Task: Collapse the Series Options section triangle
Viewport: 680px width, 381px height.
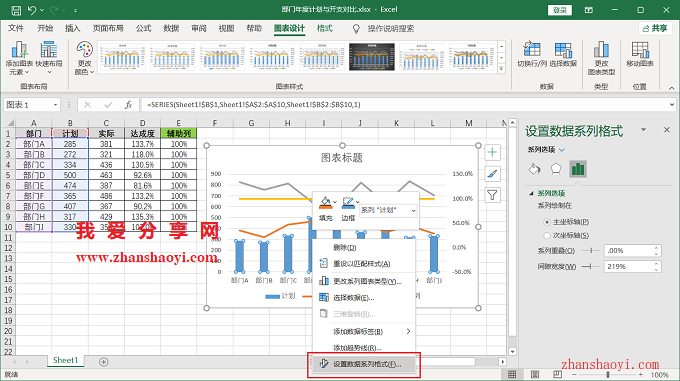Action: click(531, 193)
